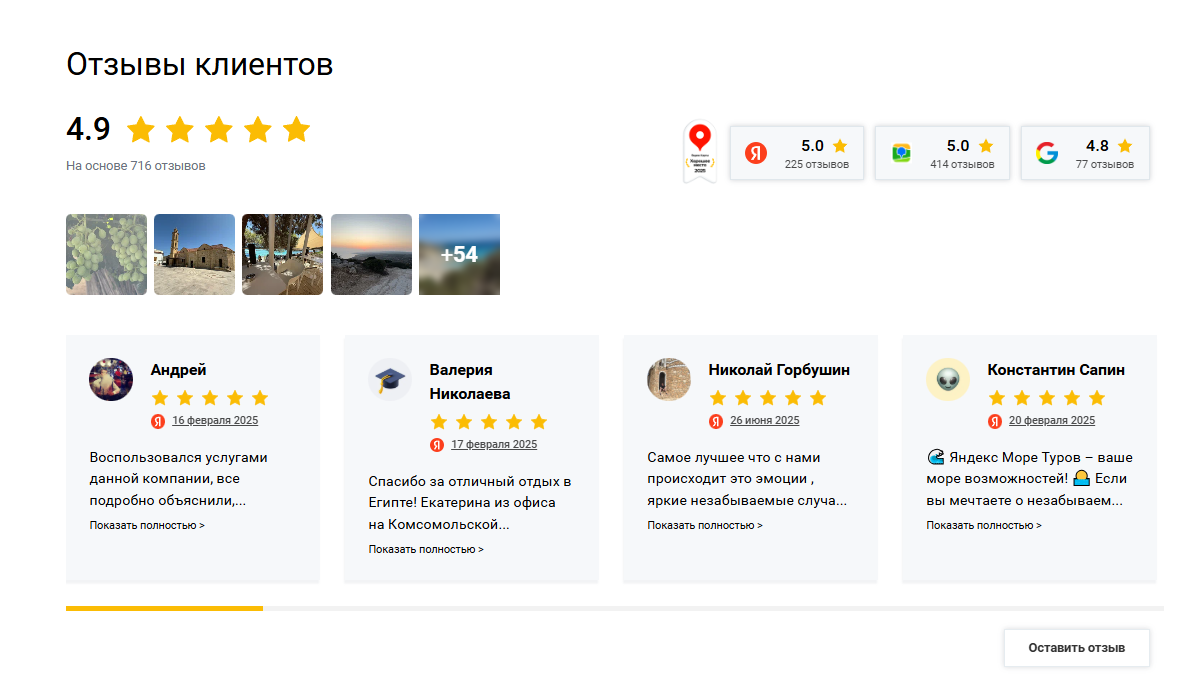Click Yandex icon beside 26 июня 2025

[x=716, y=421]
